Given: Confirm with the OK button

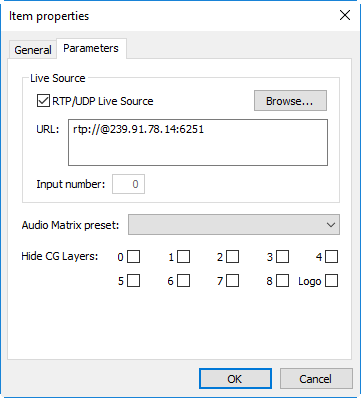Looking at the screenshot, I should pyautogui.click(x=235, y=379).
